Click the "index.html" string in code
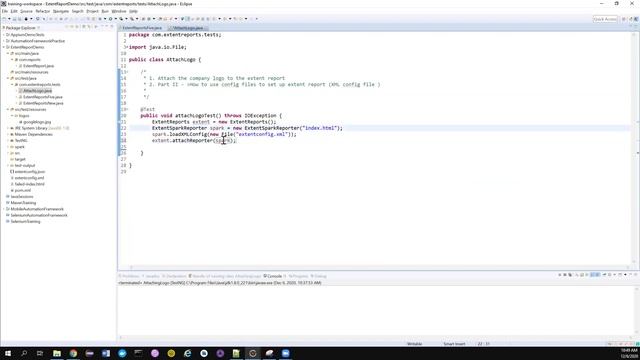 click(320, 128)
